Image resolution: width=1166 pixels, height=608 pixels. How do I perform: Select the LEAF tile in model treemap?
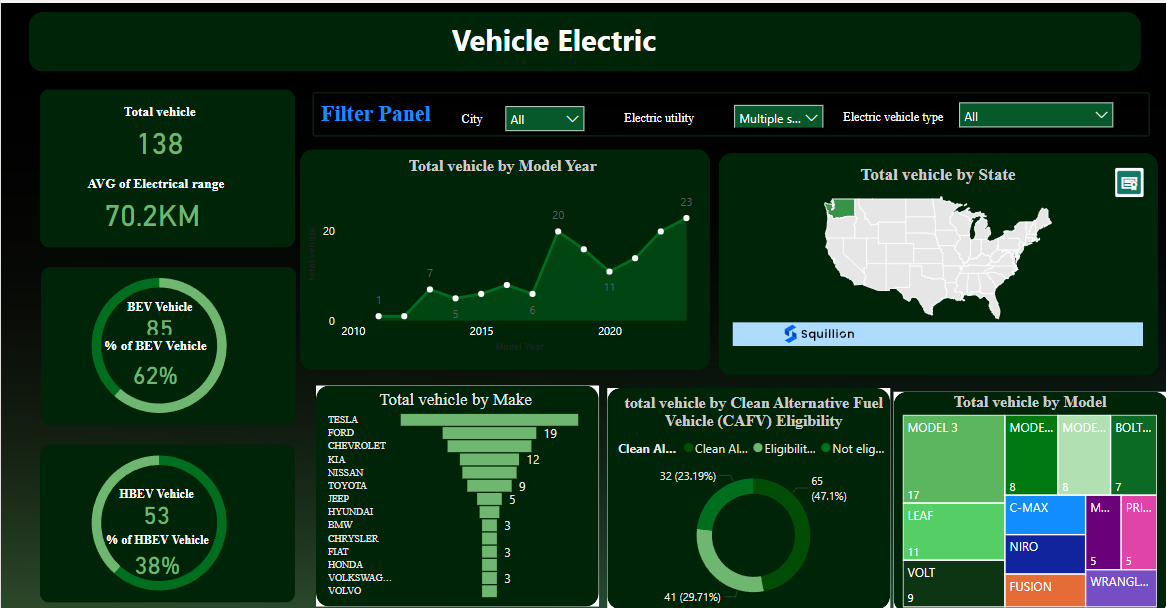[950, 530]
